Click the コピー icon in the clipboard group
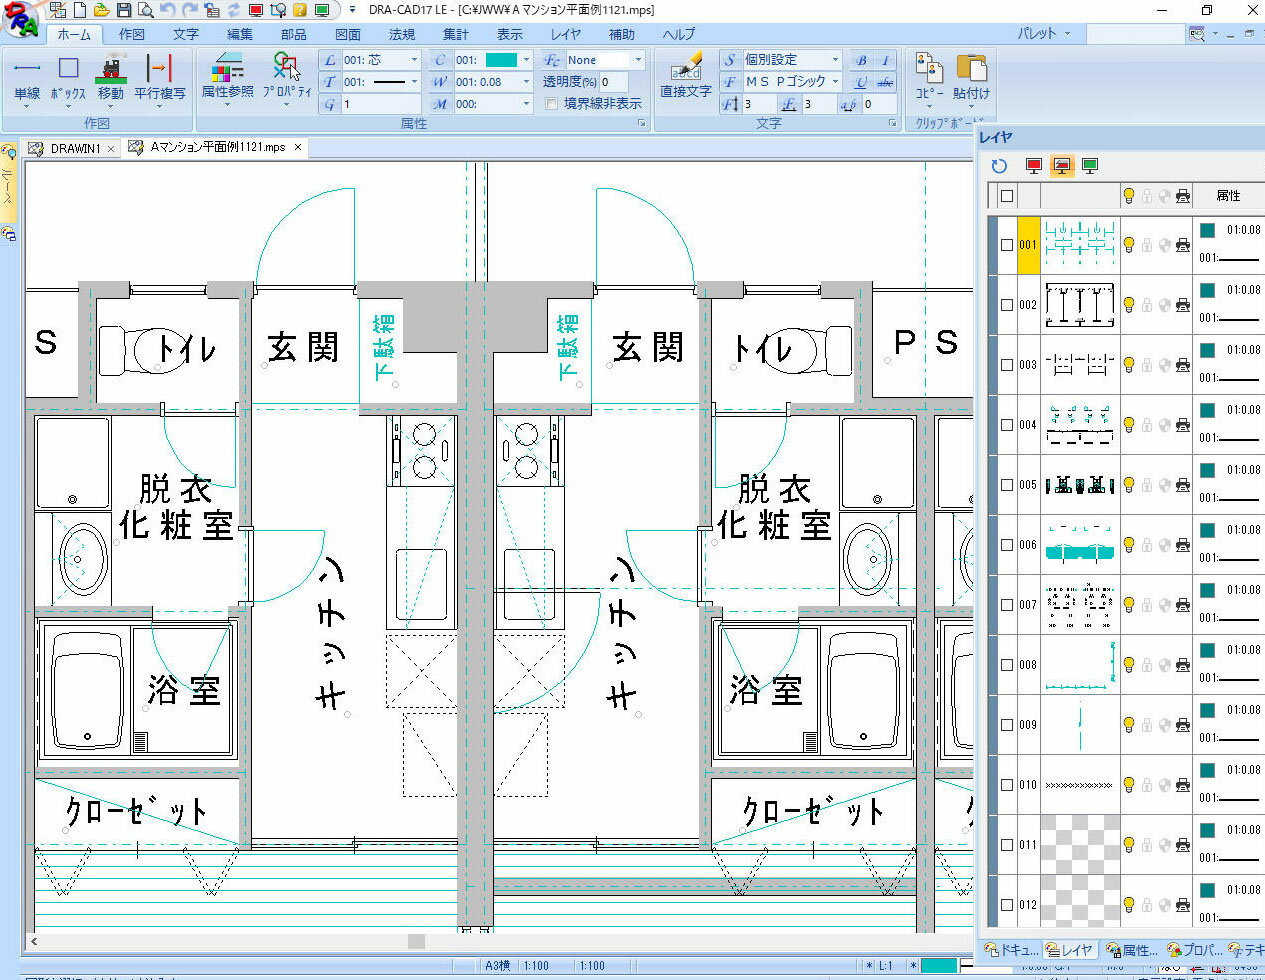 pyautogui.click(x=929, y=75)
